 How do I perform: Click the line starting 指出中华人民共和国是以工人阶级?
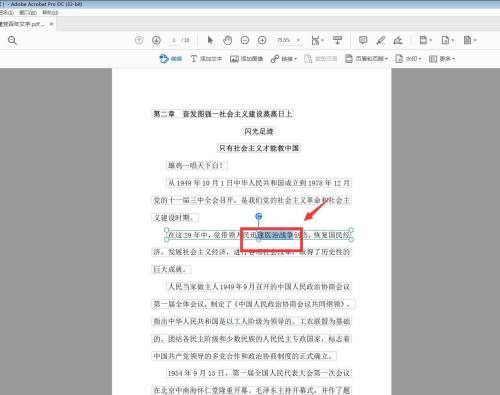point(252,321)
